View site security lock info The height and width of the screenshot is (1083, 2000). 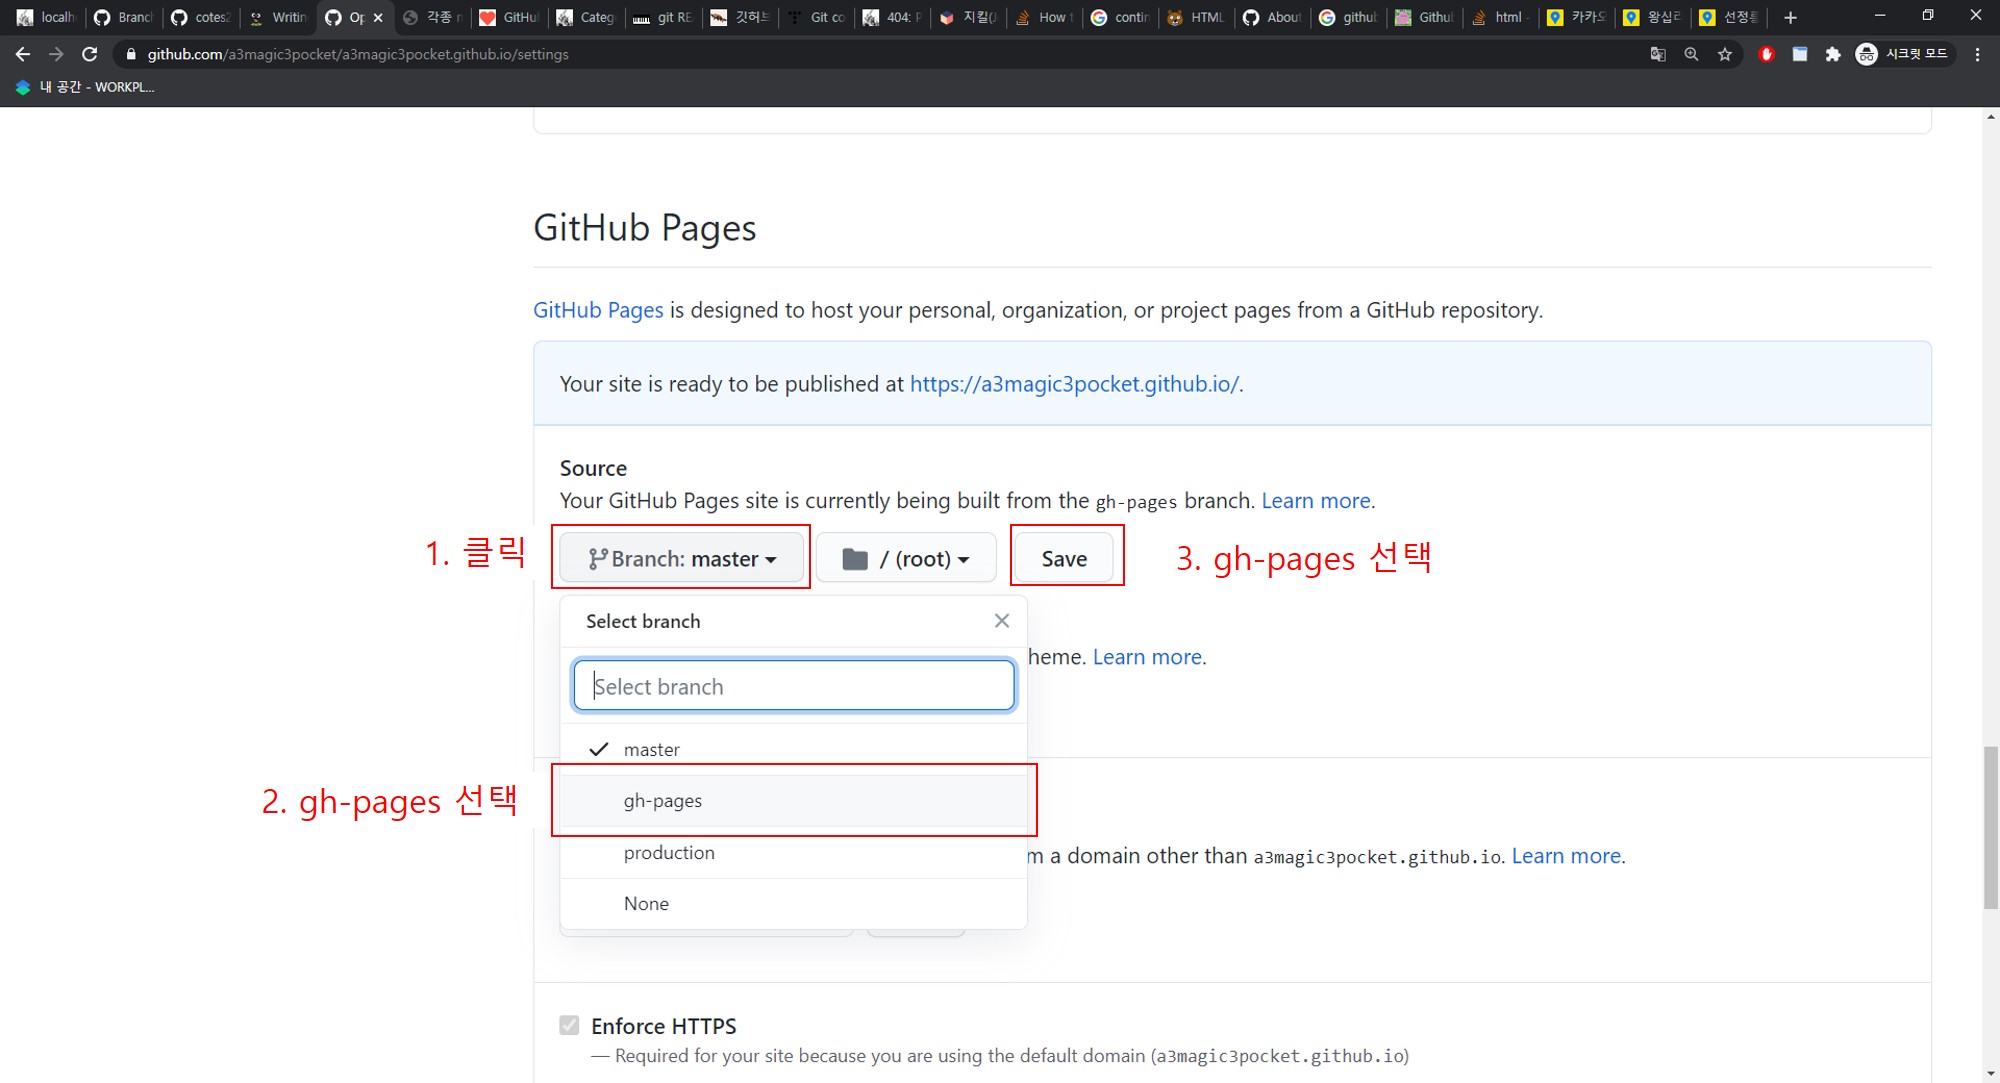pyautogui.click(x=130, y=54)
